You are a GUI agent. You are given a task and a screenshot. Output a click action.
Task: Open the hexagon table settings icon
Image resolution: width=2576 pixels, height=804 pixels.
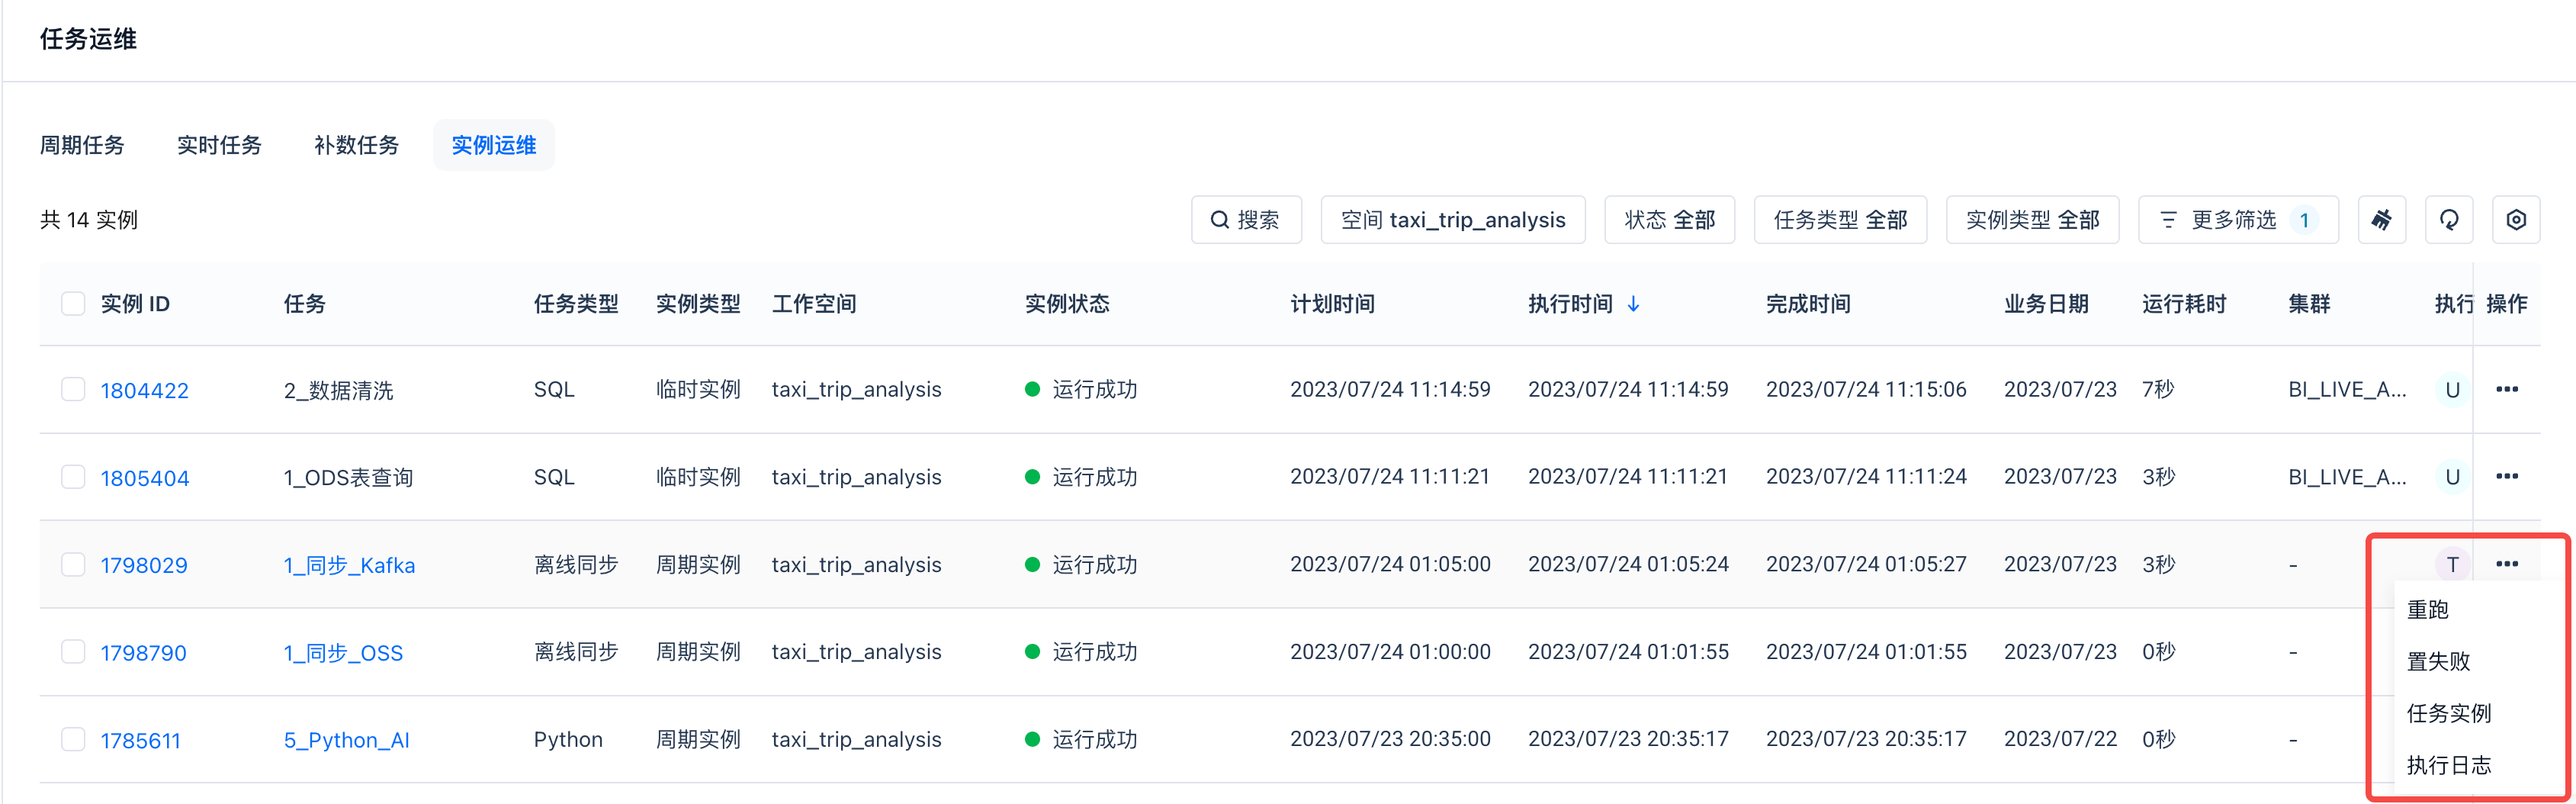[2515, 220]
